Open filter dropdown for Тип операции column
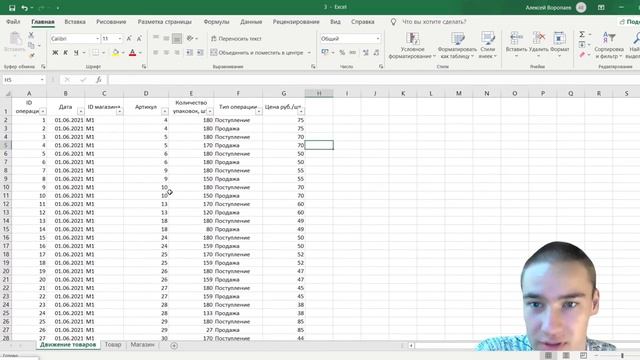This screenshot has width=640, height=360. [258, 111]
